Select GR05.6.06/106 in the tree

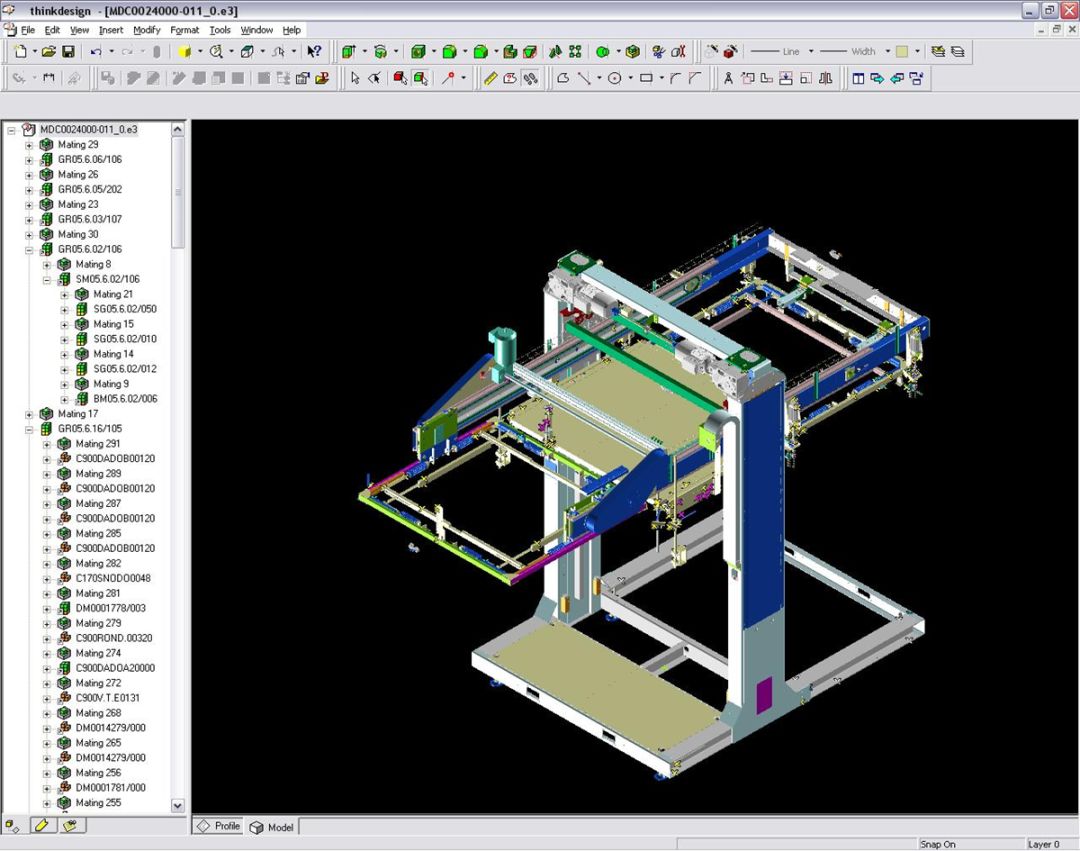click(90, 160)
